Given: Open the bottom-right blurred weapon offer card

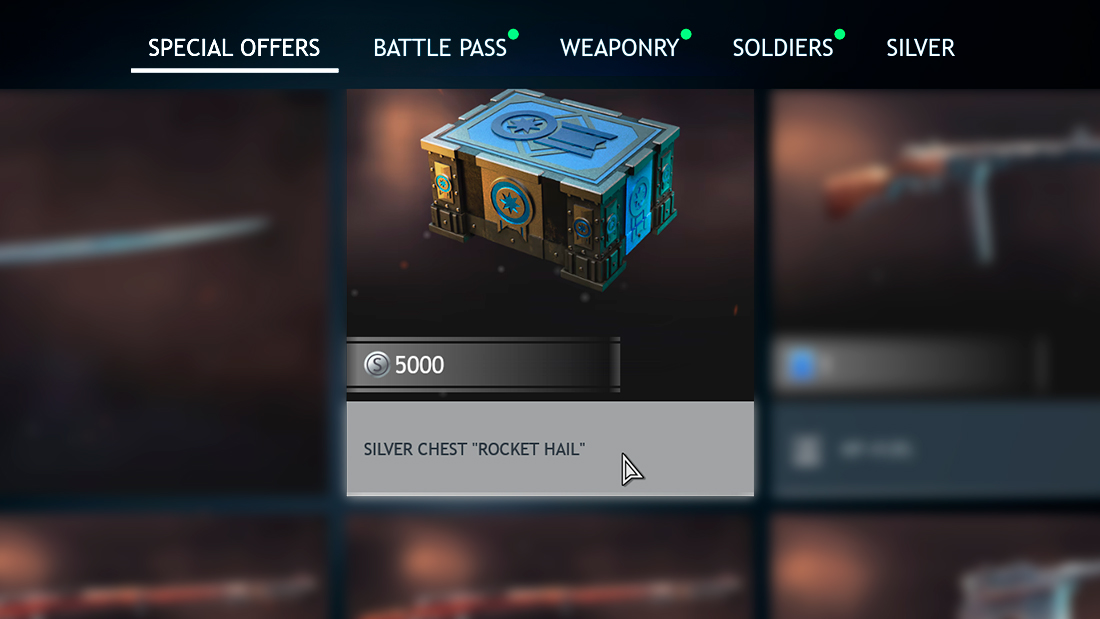Looking at the screenshot, I should 934,567.
